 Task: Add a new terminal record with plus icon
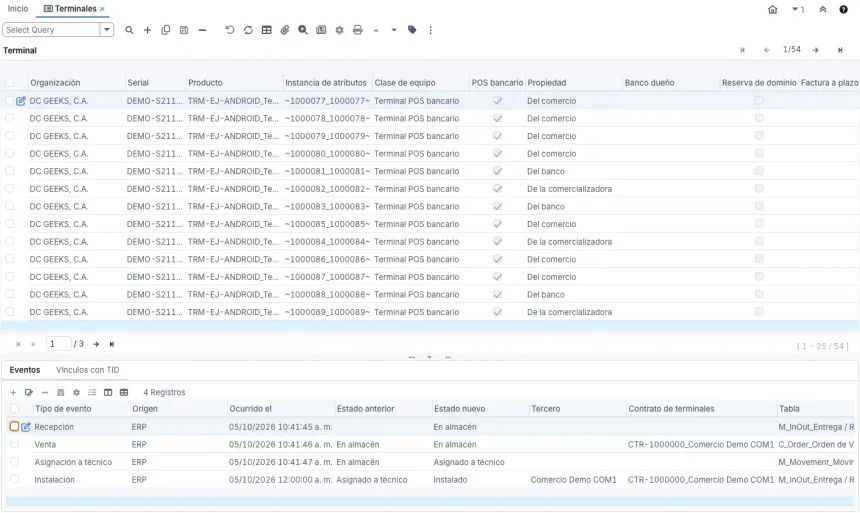click(148, 30)
